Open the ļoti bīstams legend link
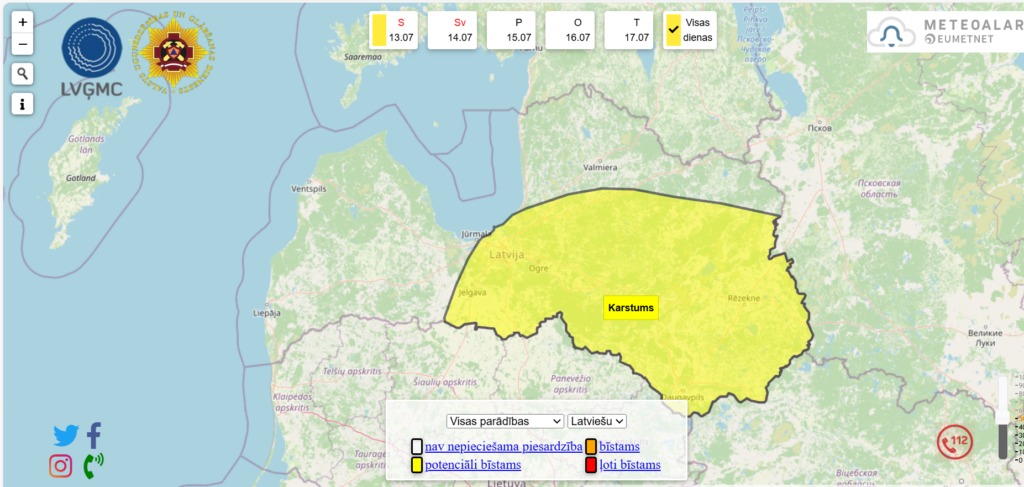 [630, 465]
